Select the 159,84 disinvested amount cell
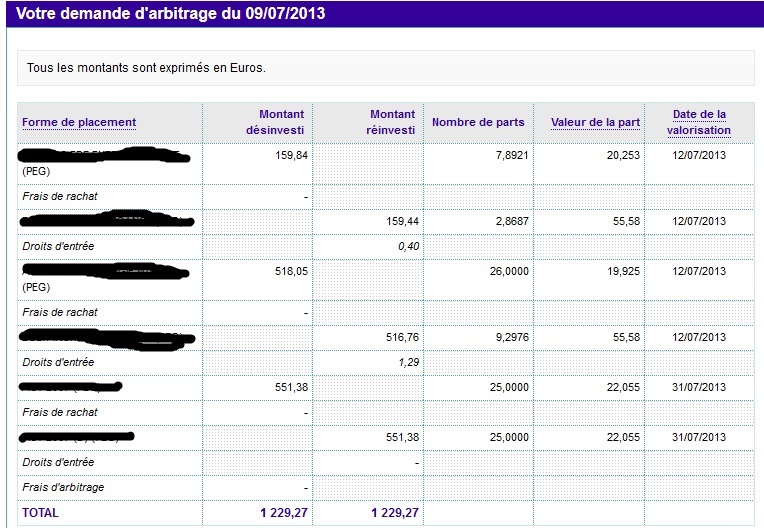The height and width of the screenshot is (528, 764). click(291, 156)
